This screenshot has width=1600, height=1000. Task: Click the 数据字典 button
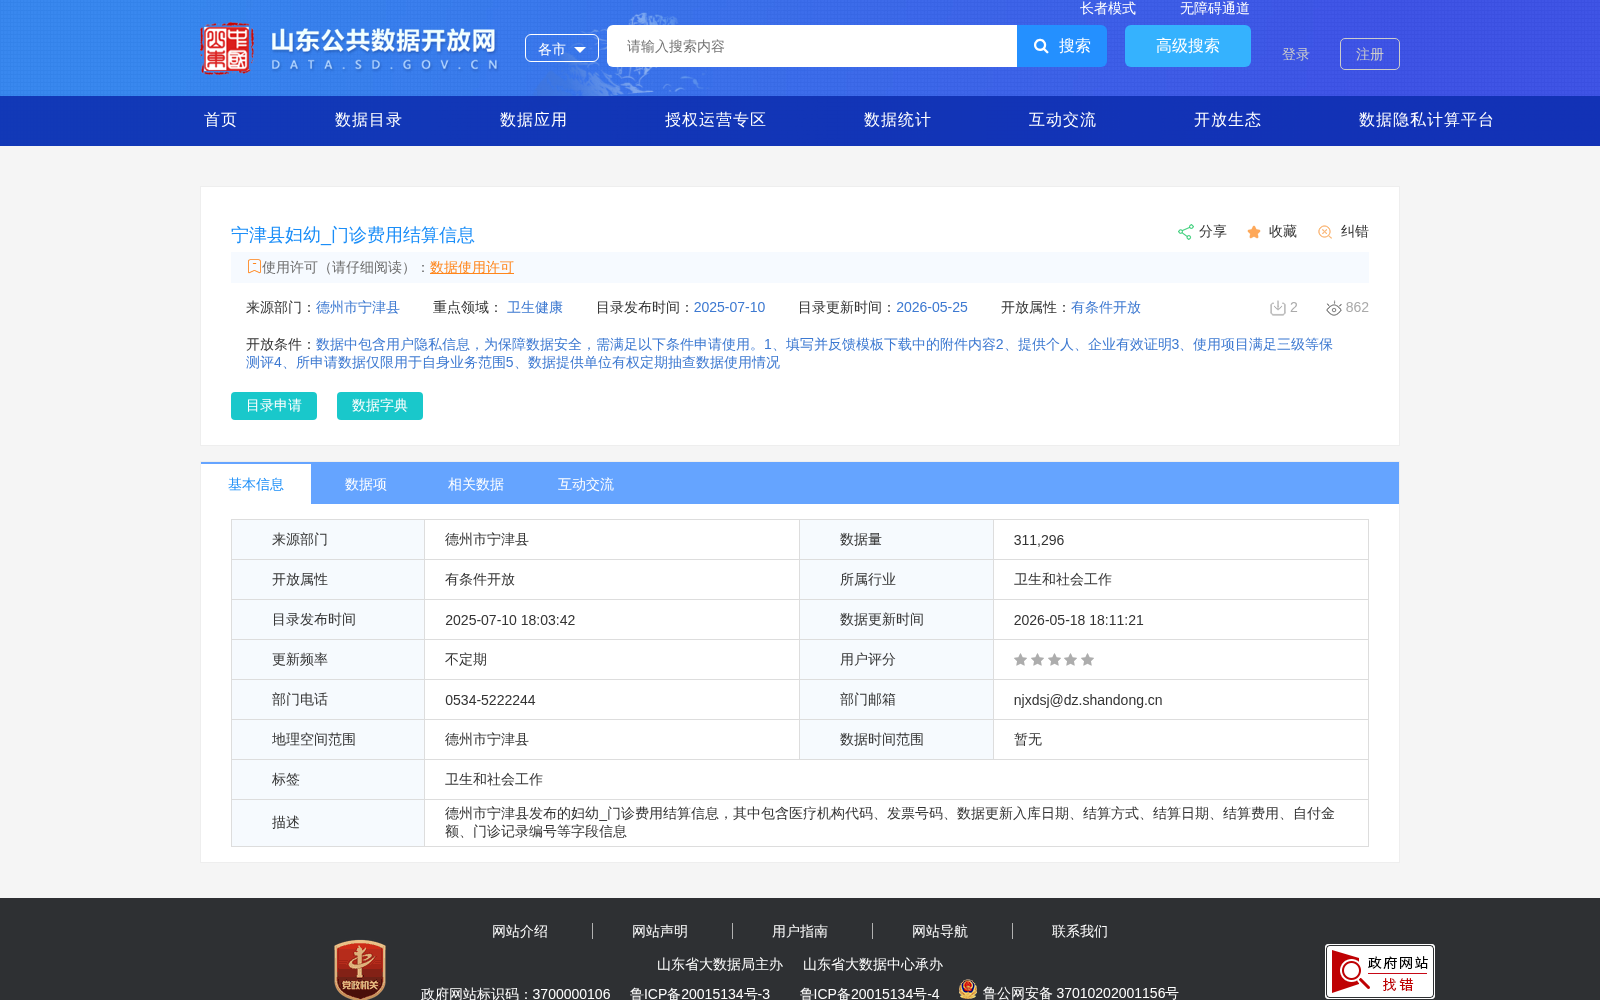380,406
